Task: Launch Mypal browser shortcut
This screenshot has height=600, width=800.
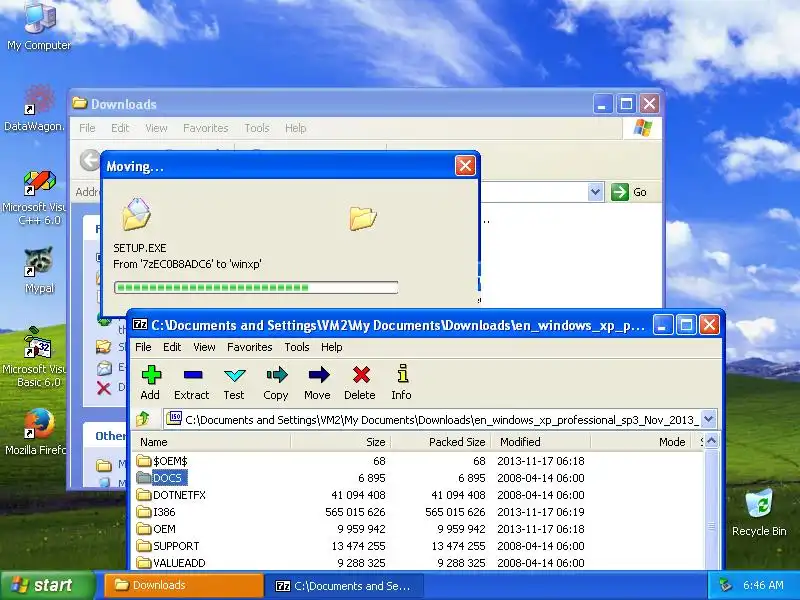Action: pyautogui.click(x=39, y=270)
